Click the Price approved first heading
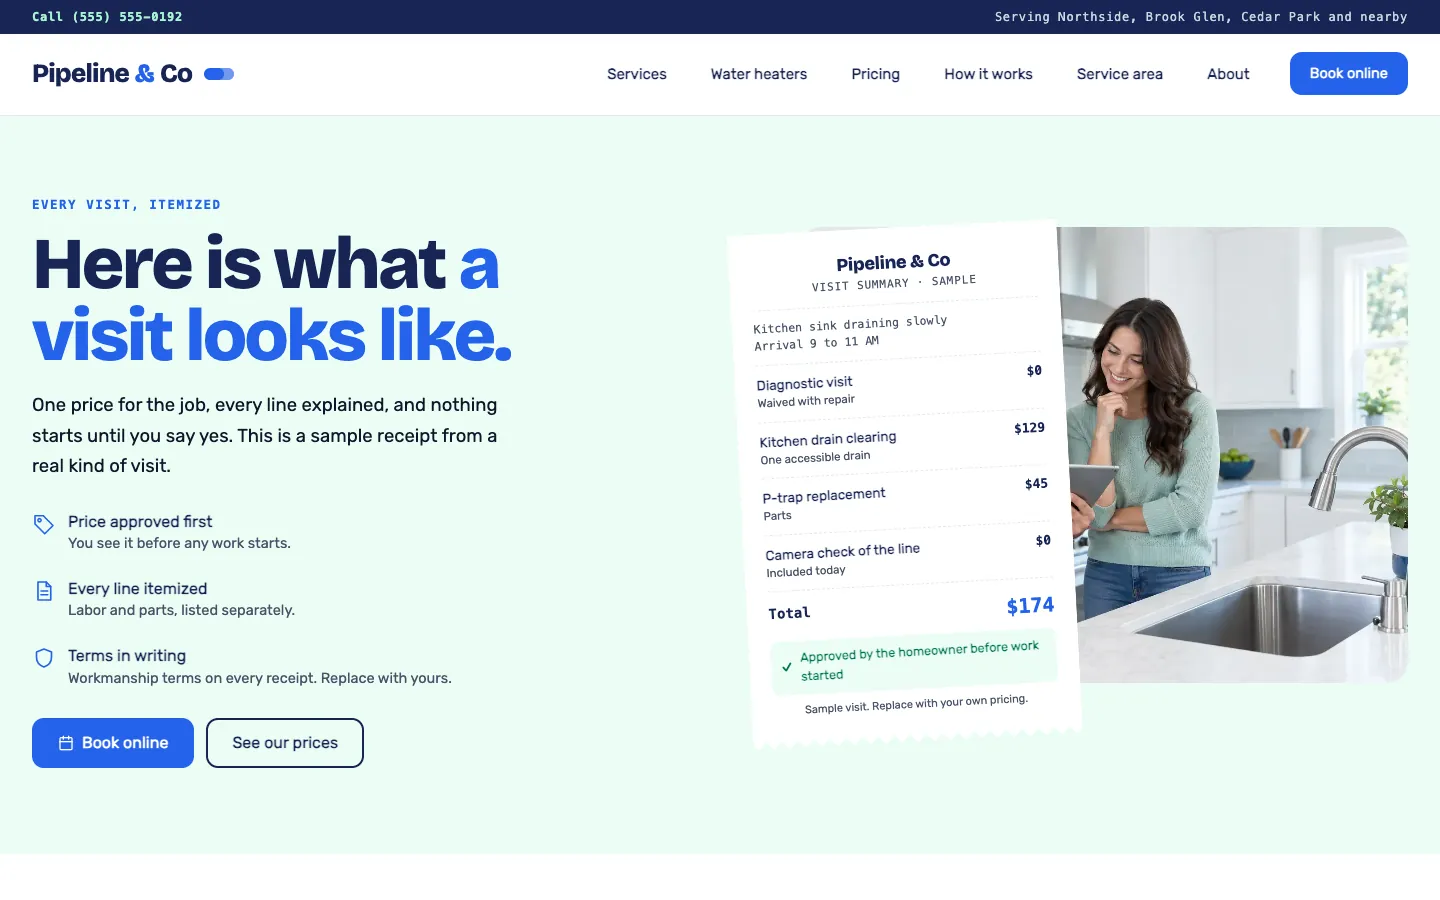Image resolution: width=1440 pixels, height=900 pixels. (x=140, y=522)
